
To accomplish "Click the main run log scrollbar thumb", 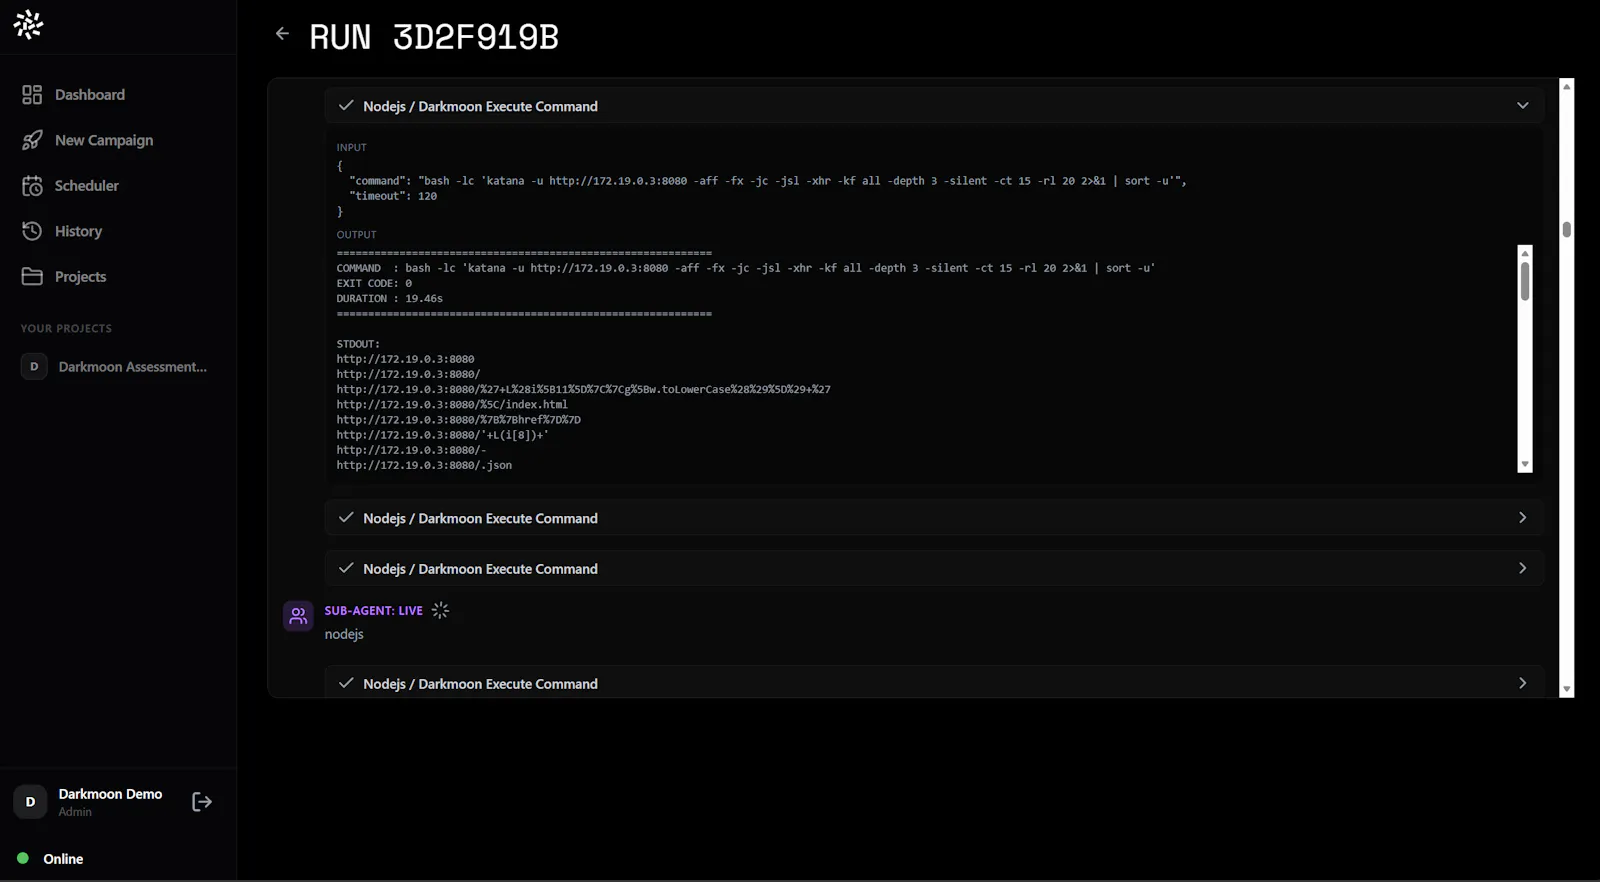I will [x=1566, y=229].
